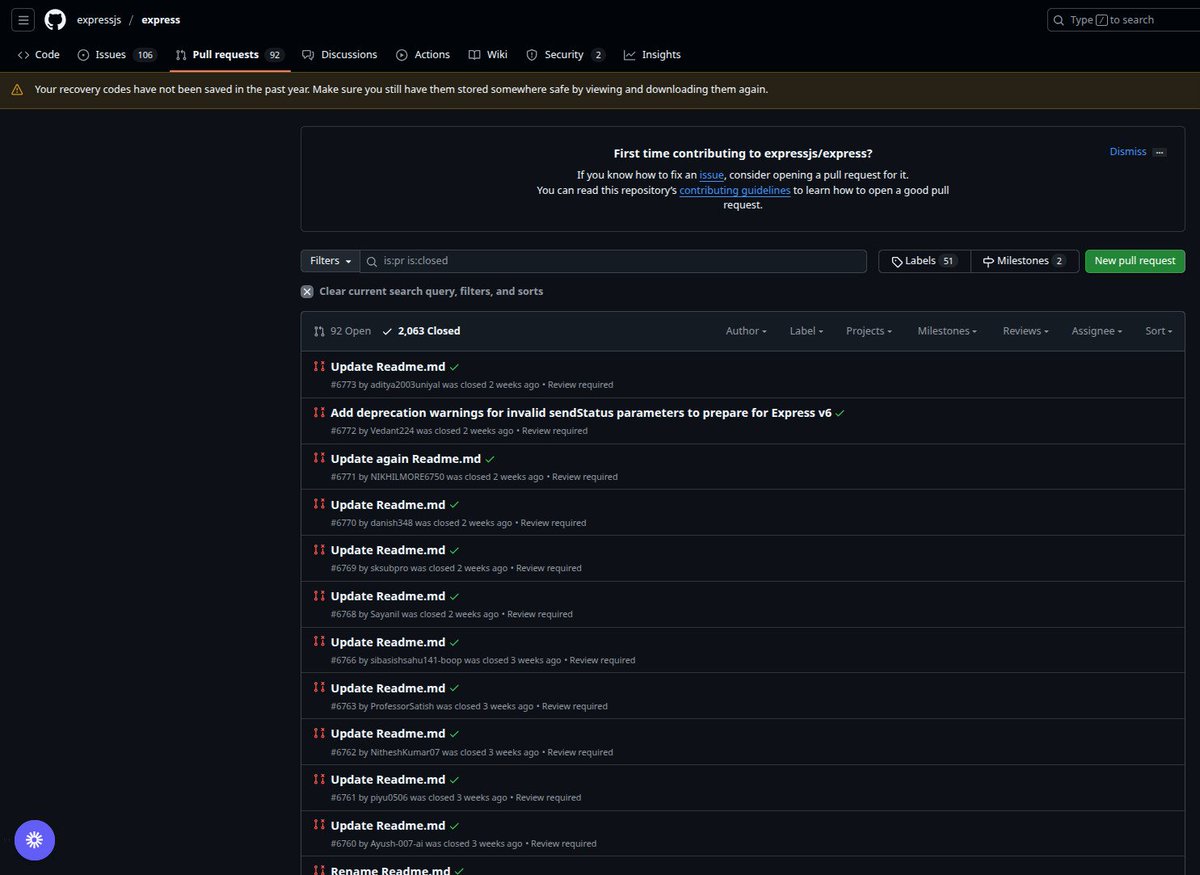Expand the Author filter dropdown
The width and height of the screenshot is (1200, 875).
746,331
